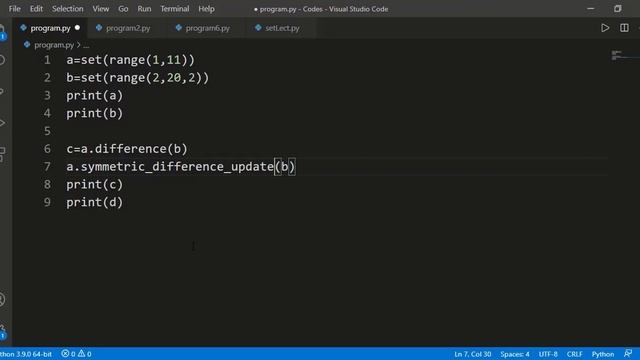Open the Run and Debug view icon
Screen dimensions: 640x360
coord(2,123)
